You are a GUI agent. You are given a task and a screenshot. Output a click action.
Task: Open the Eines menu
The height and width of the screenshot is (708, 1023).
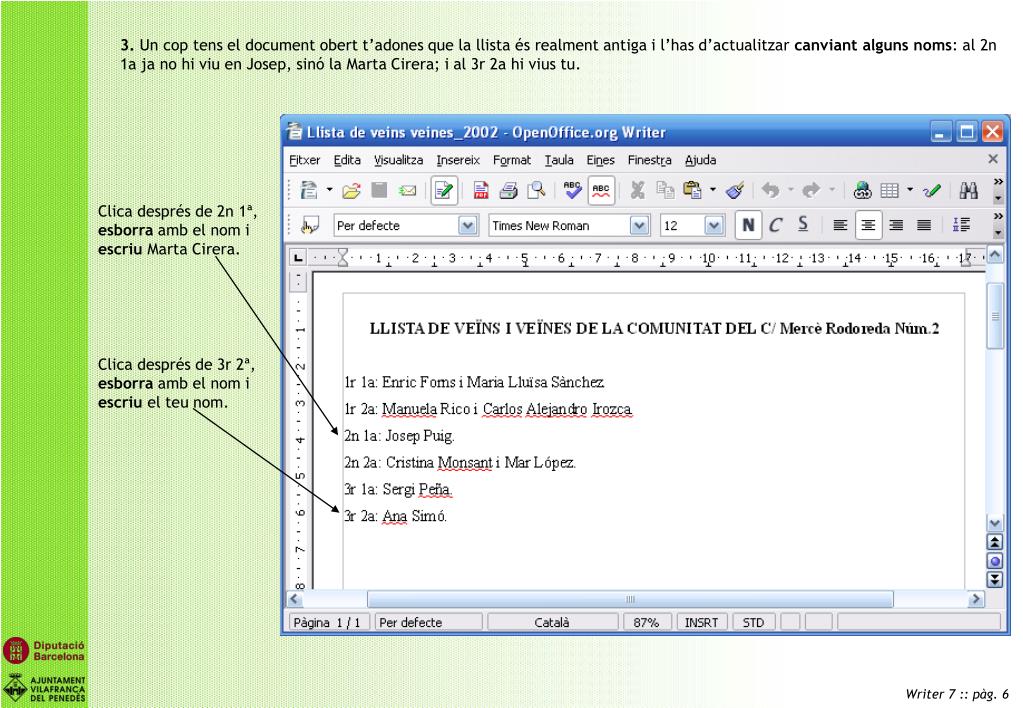pyautogui.click(x=600, y=160)
